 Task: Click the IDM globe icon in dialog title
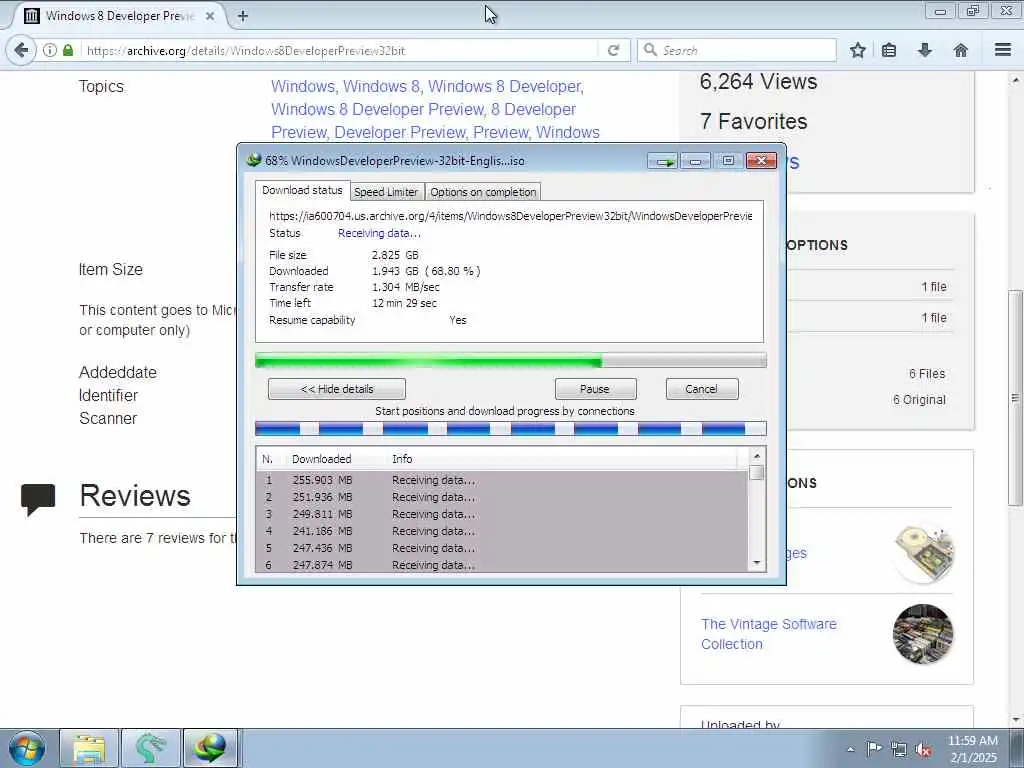(x=253, y=161)
